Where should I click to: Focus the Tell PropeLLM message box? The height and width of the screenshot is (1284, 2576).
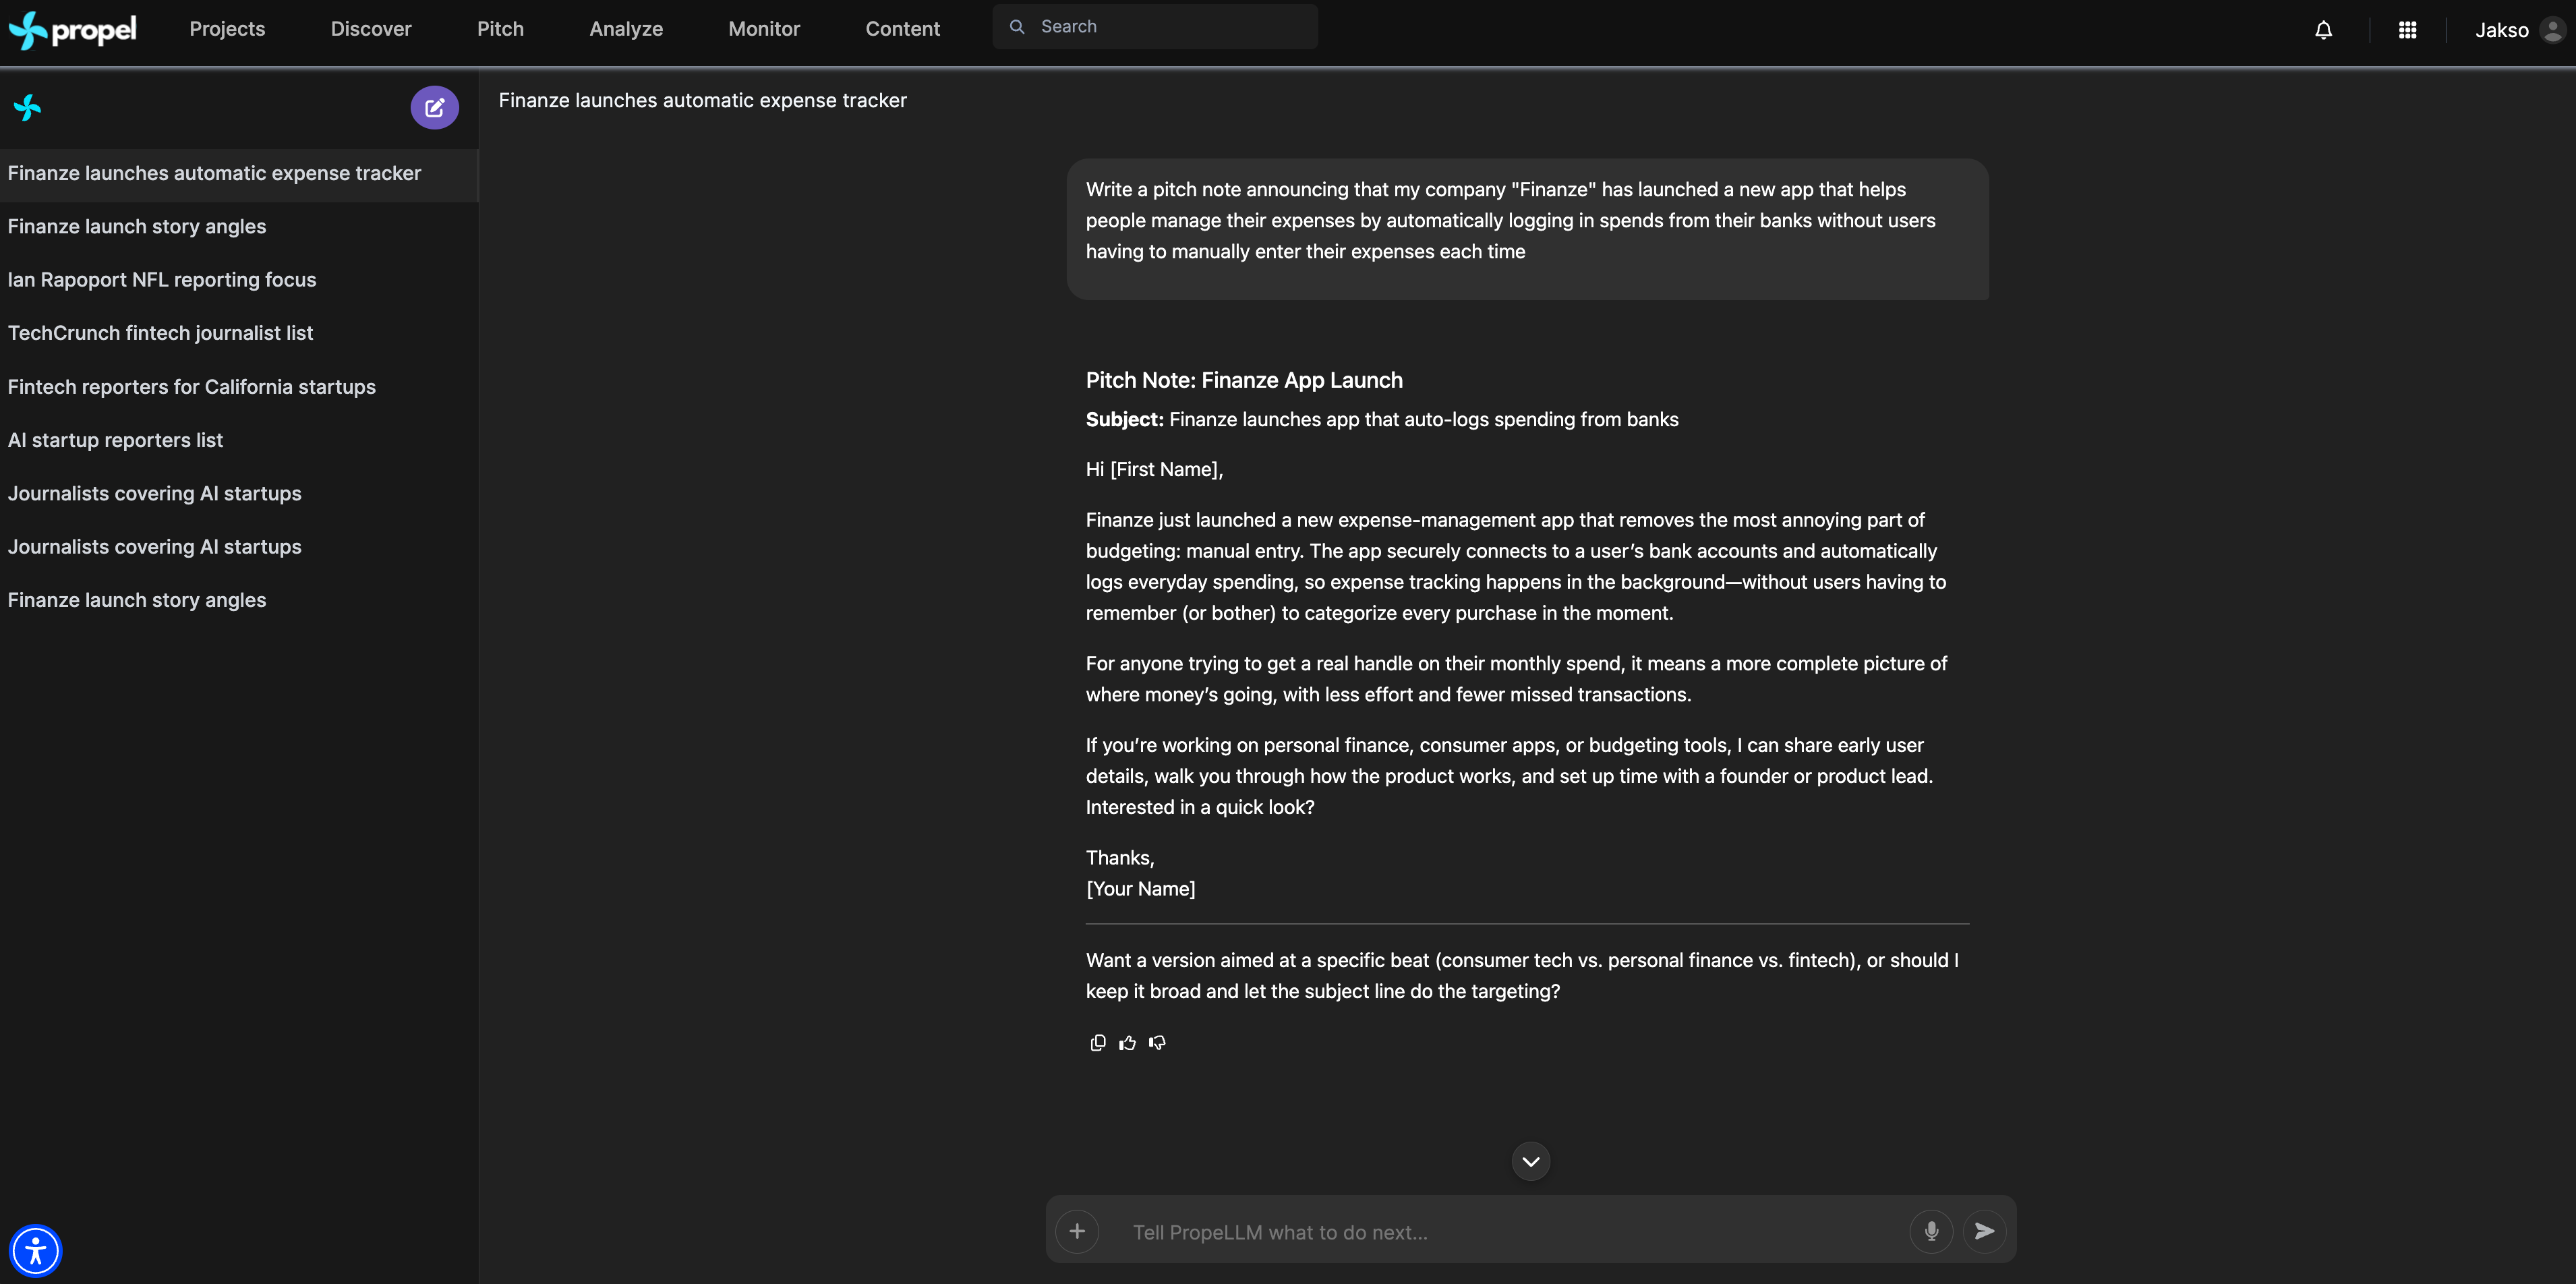(x=1500, y=1232)
